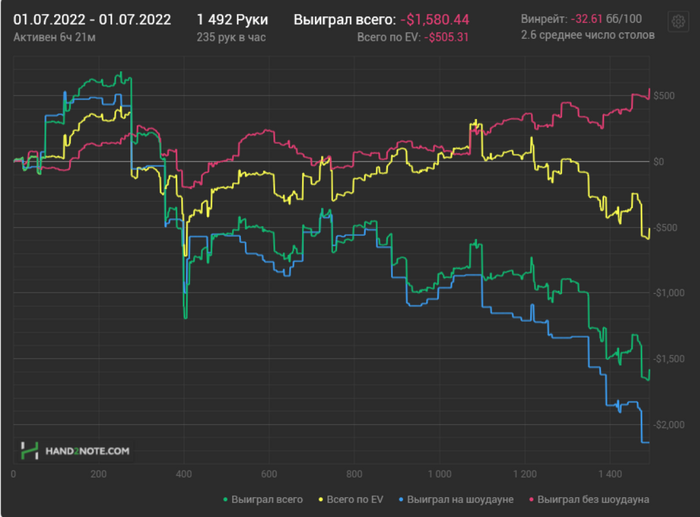The height and width of the screenshot is (517, 700).
Task: Click yellow dot next to Всего по EV
Action: click(322, 498)
